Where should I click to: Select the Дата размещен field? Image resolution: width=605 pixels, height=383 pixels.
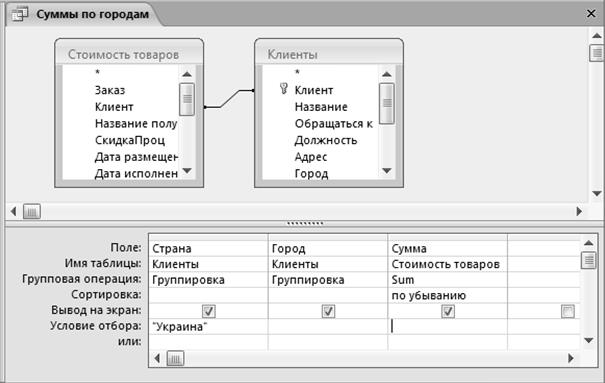pos(136,157)
